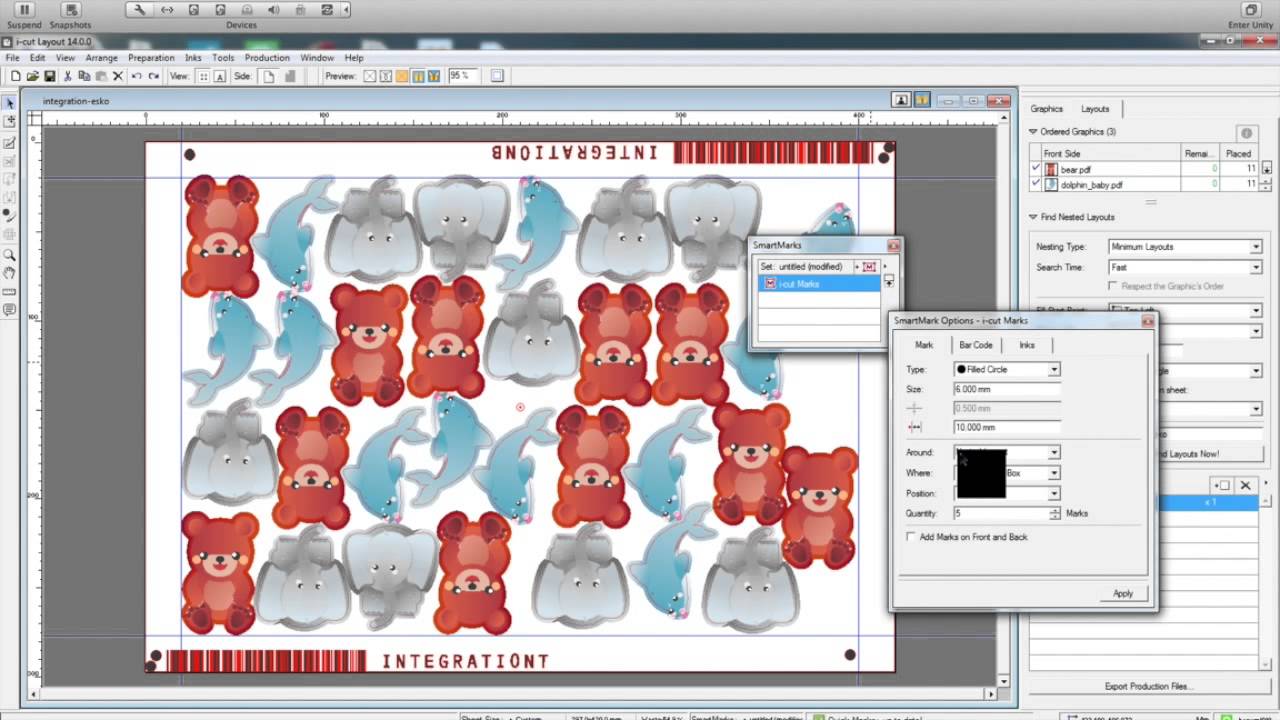The image size is (1280, 720).
Task: Click the Suspend pause button
Action: click(24, 10)
